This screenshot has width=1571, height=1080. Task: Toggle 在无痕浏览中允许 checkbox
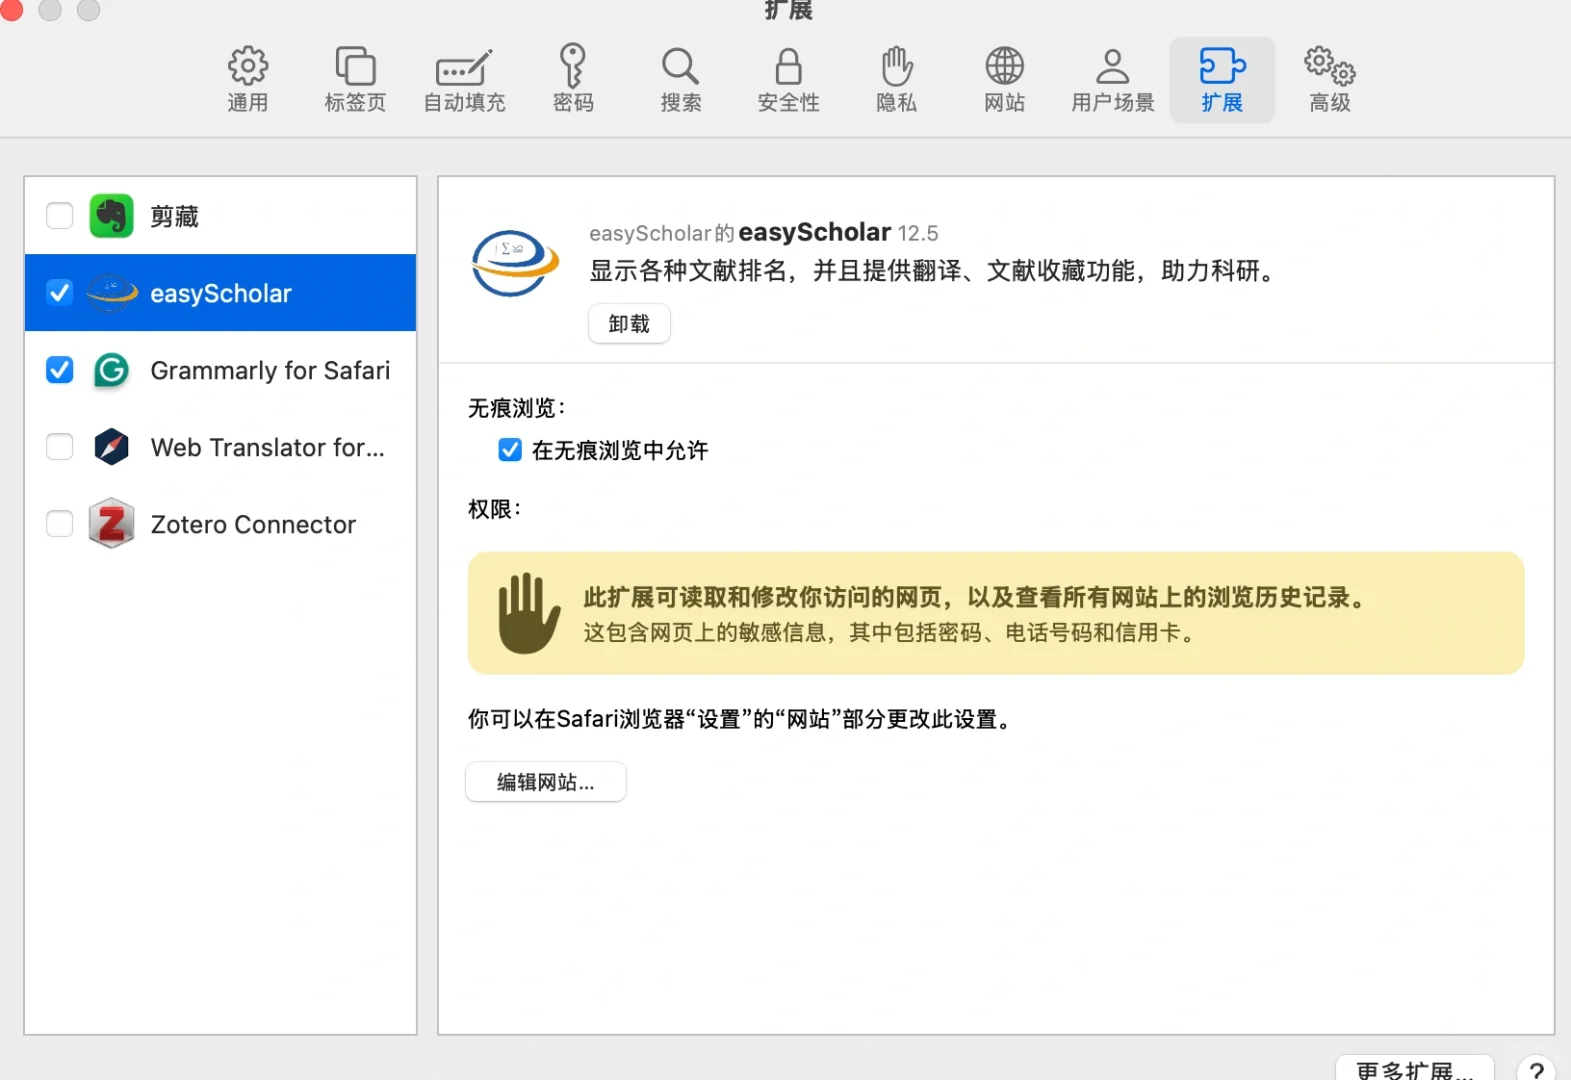click(510, 450)
